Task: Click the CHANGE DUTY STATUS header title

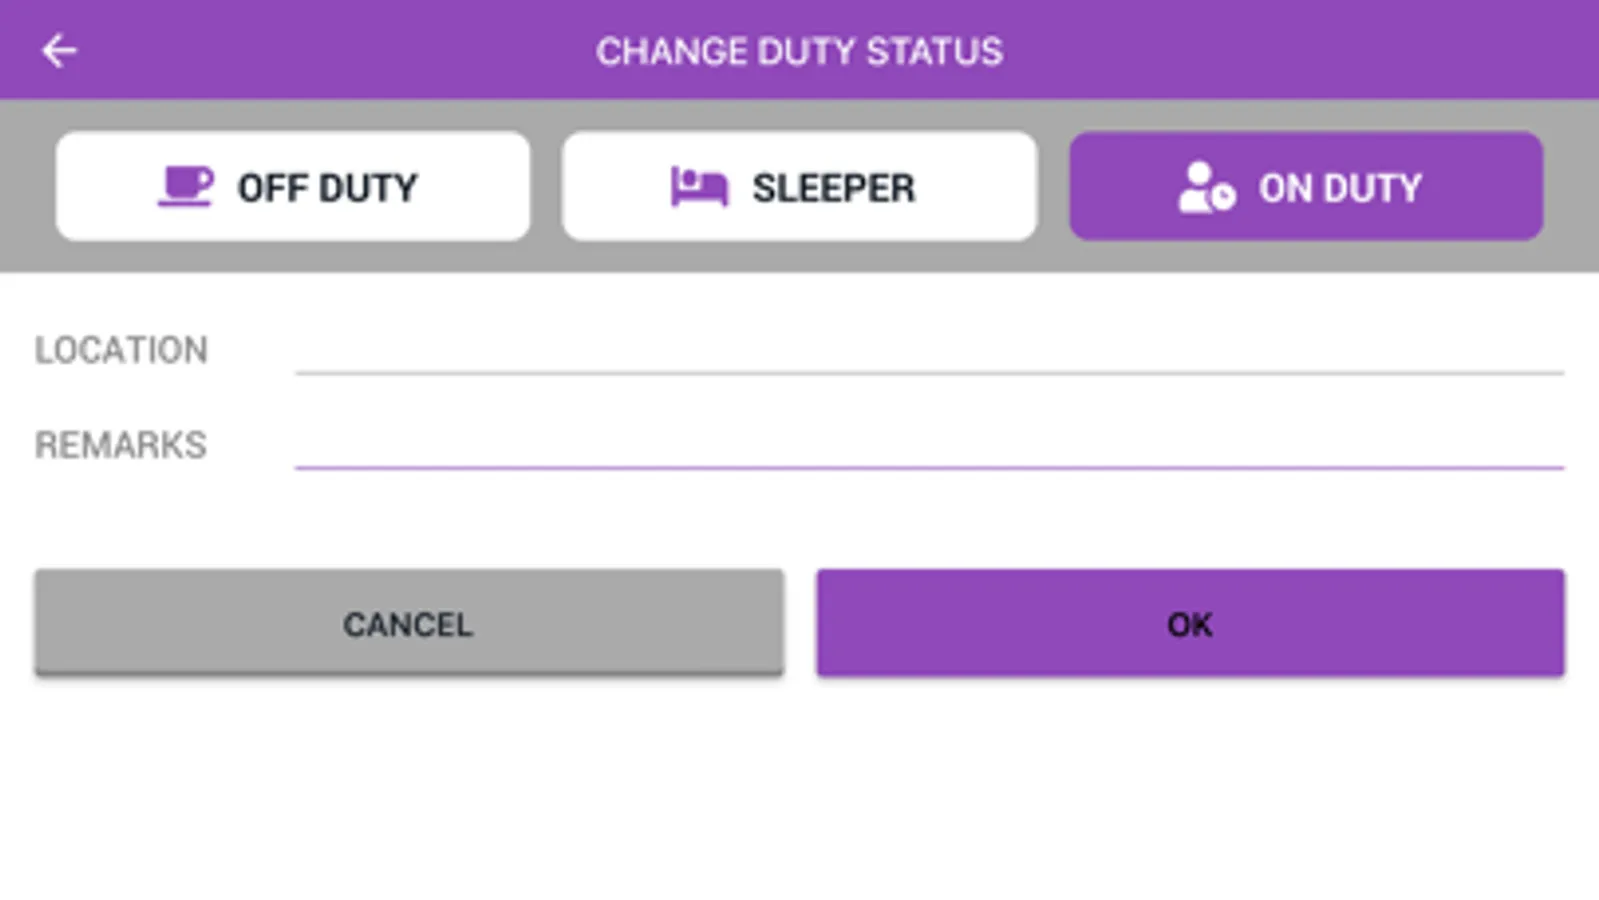Action: [x=799, y=51]
